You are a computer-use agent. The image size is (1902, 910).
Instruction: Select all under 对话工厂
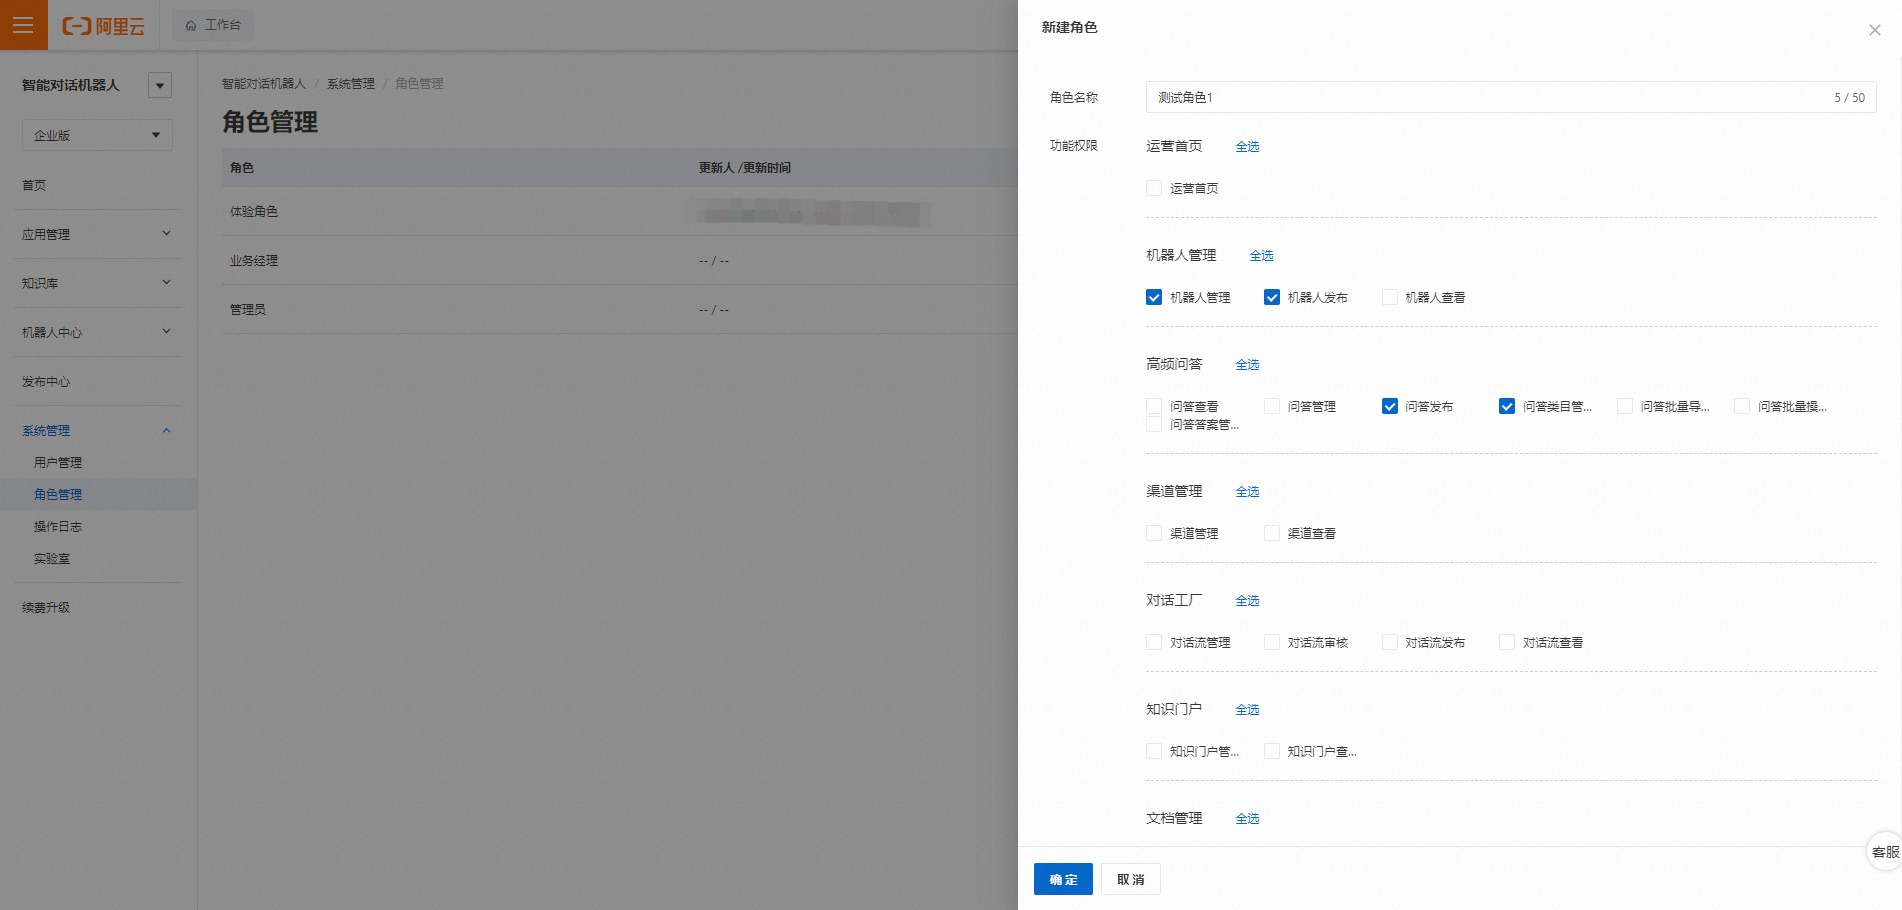click(x=1247, y=601)
